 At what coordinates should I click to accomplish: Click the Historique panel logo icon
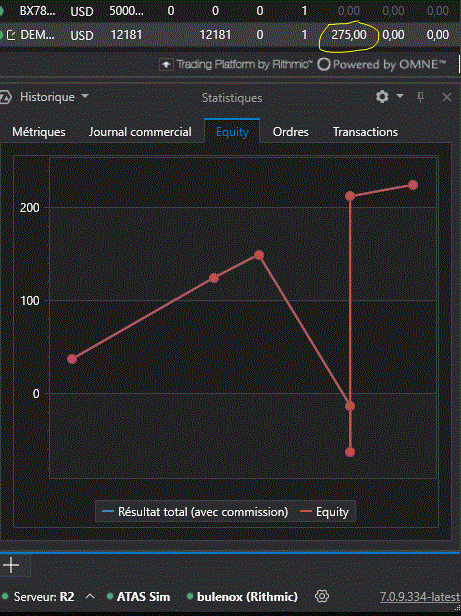(6, 97)
